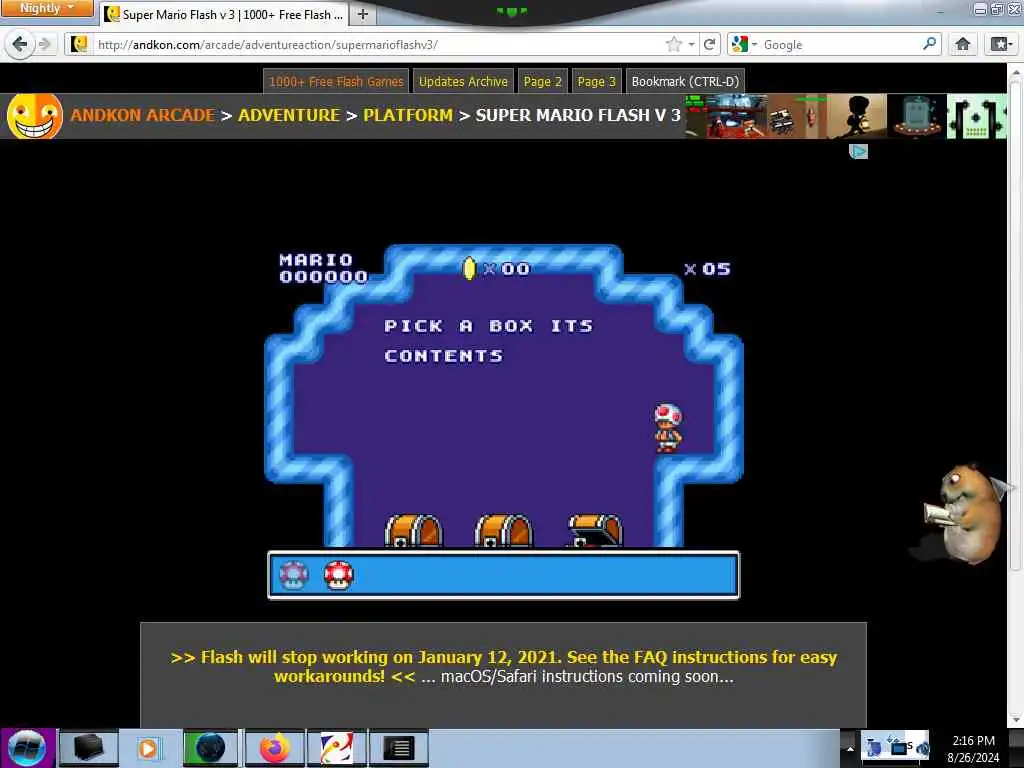Open the black cube taskbar app
The width and height of the screenshot is (1024, 768).
(x=88, y=748)
